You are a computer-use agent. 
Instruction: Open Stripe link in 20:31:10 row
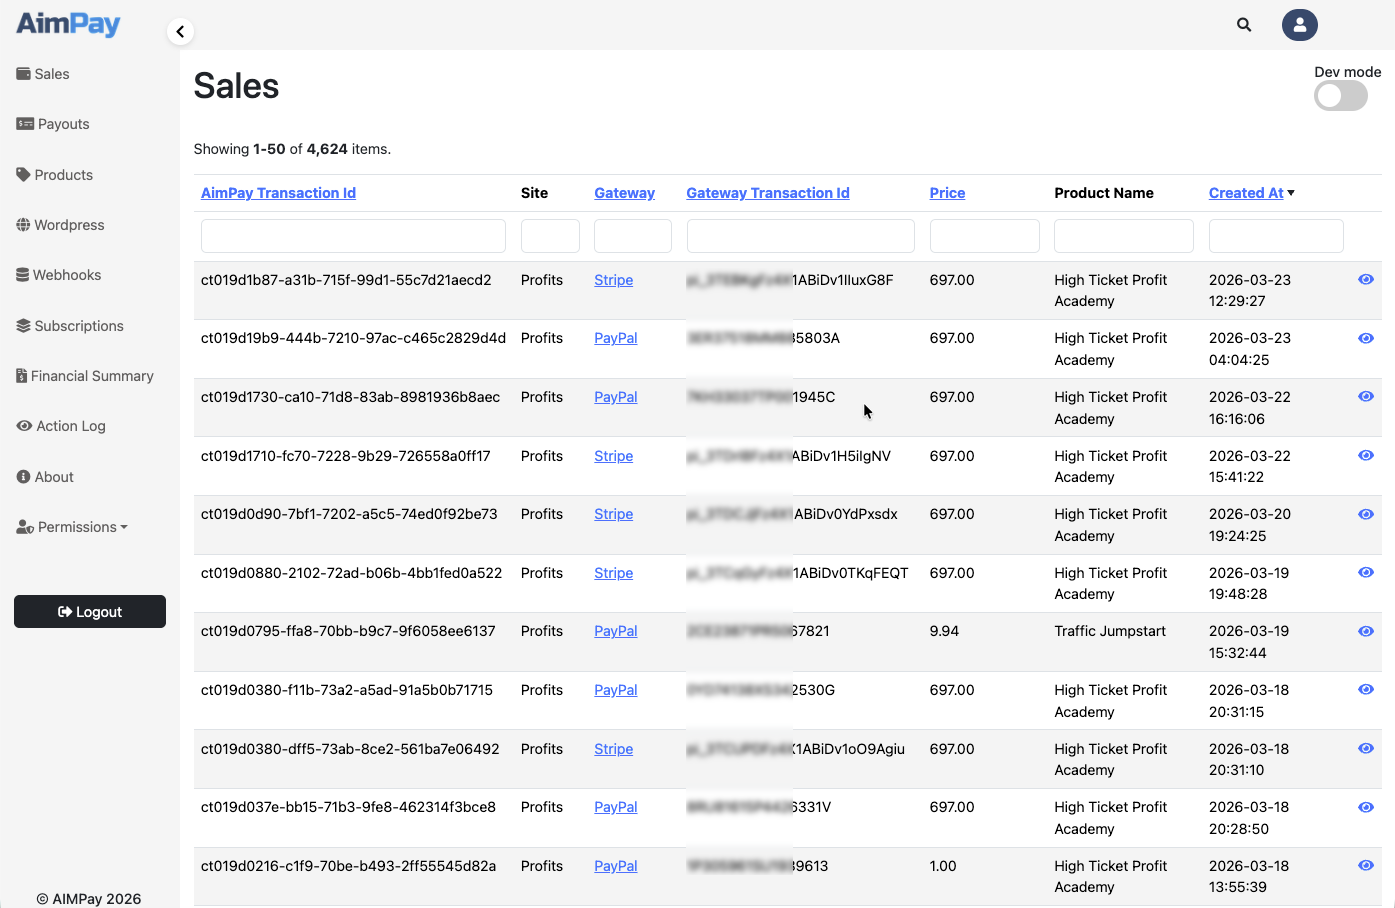(x=614, y=749)
